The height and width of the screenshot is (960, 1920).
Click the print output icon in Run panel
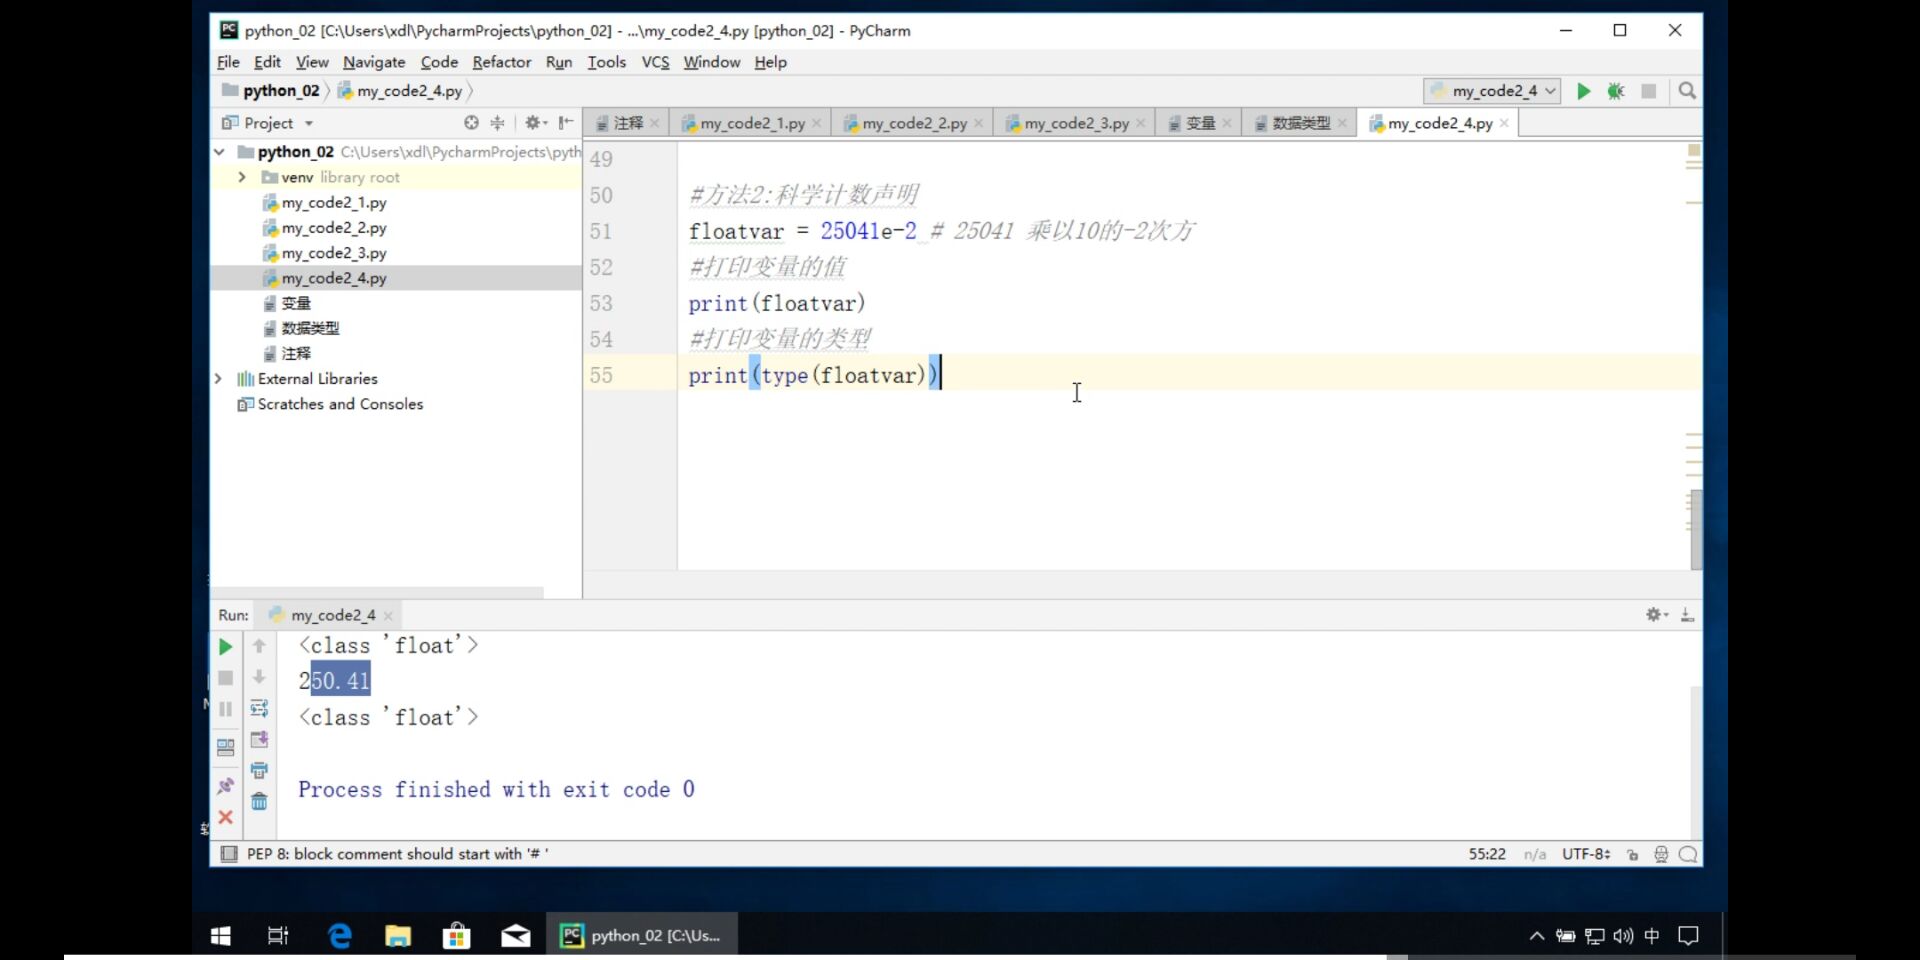pyautogui.click(x=259, y=770)
